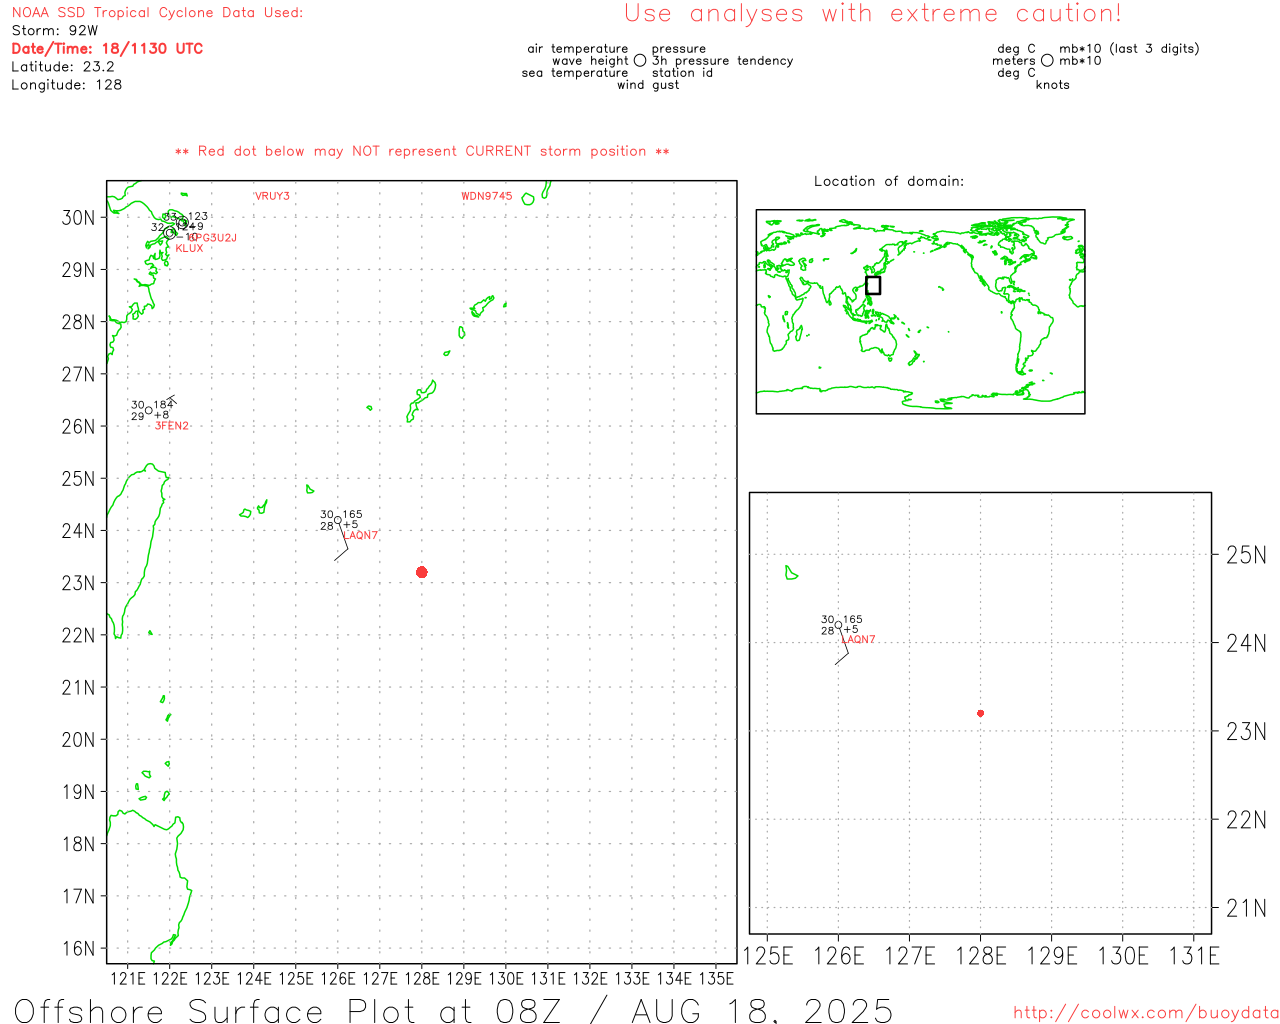This screenshot has height=1024, width=1280.
Task: Click the red storm dot in zoomed inset map
Action: (x=980, y=713)
